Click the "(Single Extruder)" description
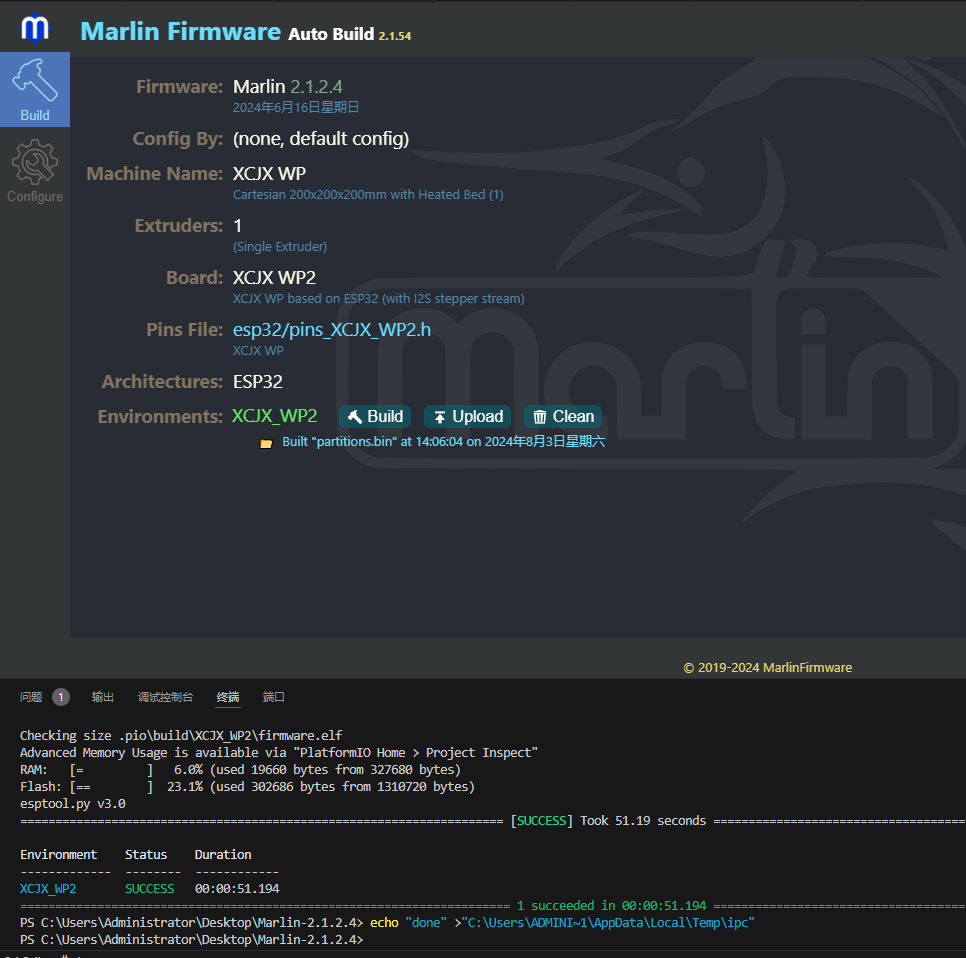 pyautogui.click(x=280, y=246)
